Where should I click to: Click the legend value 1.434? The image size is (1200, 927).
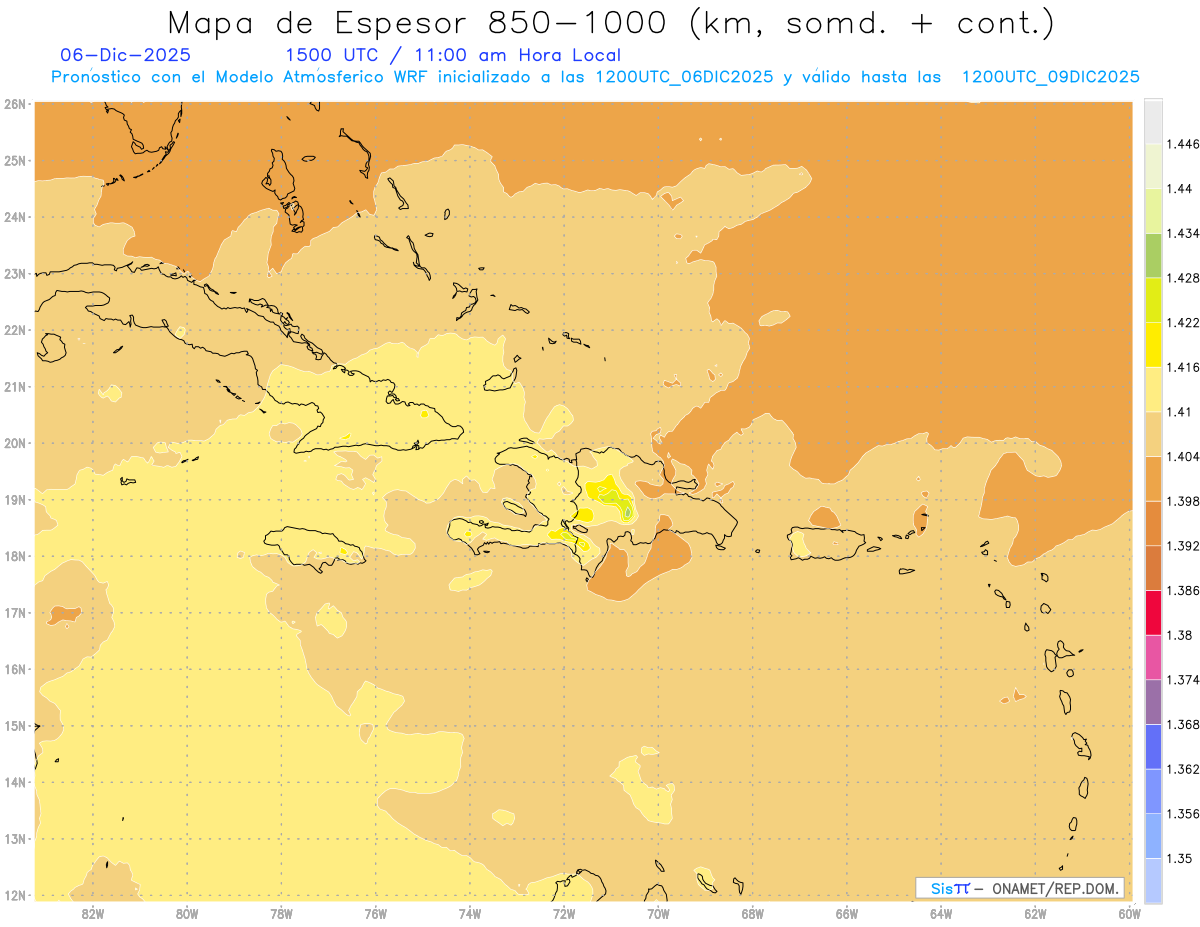click(x=1183, y=233)
